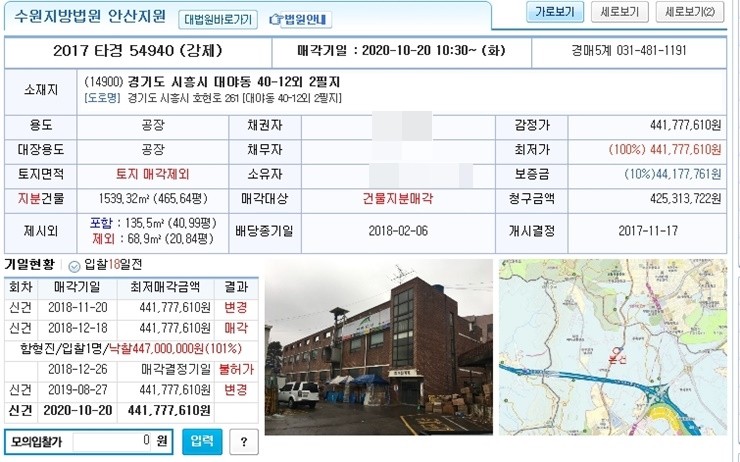Select the 용도 value 공장
Screen dimensions: 740x462
click(x=153, y=125)
